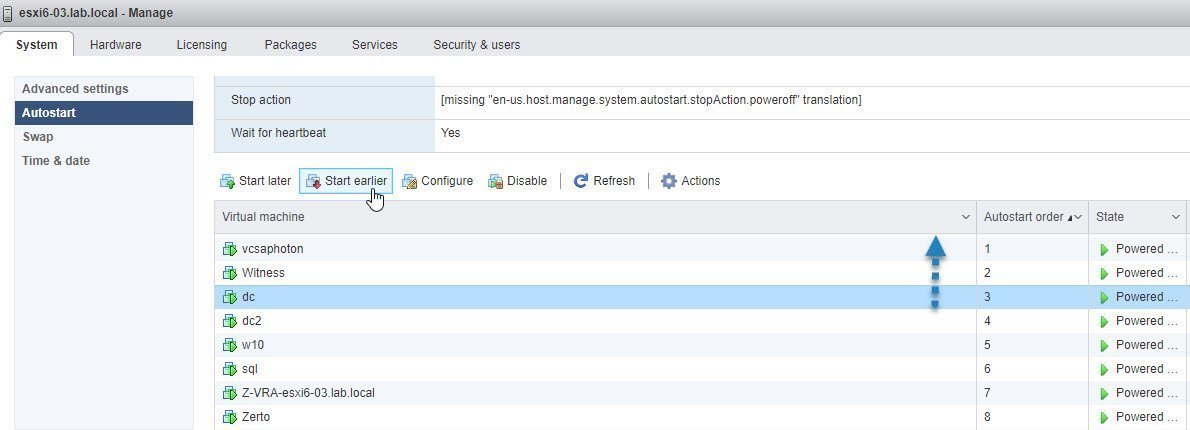Click the missing translation stop action value

point(651,100)
